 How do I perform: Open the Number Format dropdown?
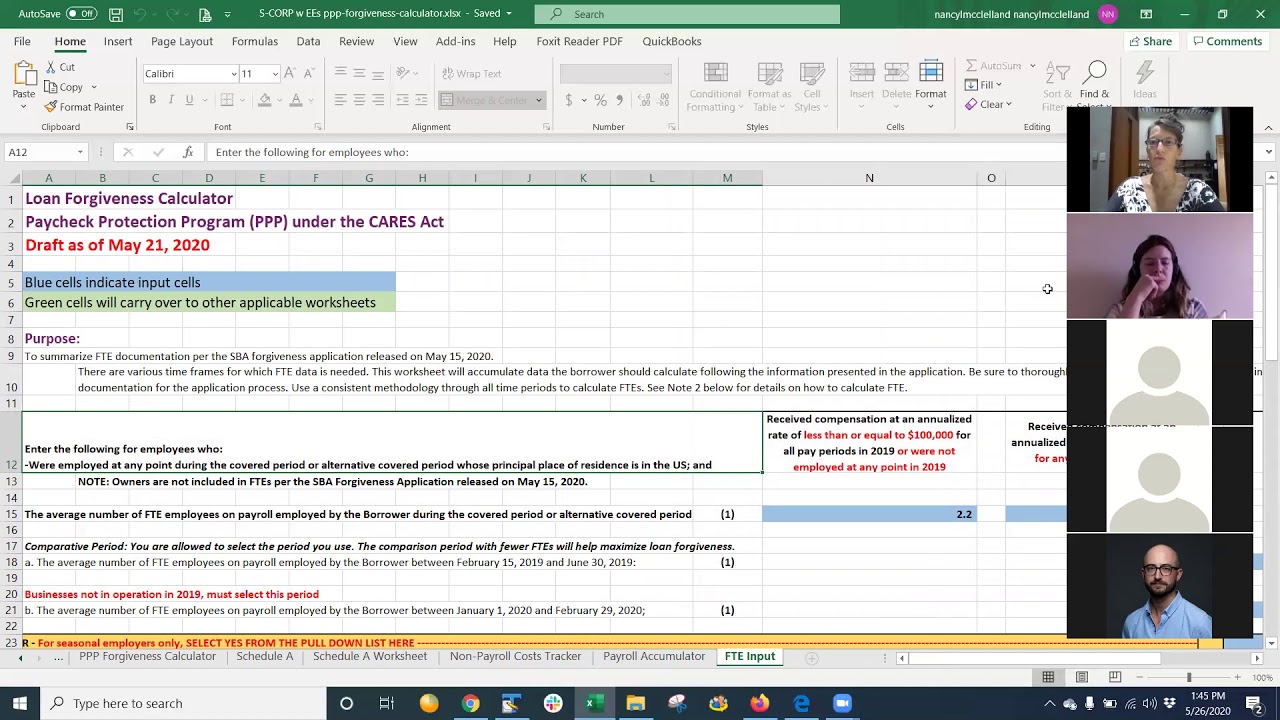666,74
